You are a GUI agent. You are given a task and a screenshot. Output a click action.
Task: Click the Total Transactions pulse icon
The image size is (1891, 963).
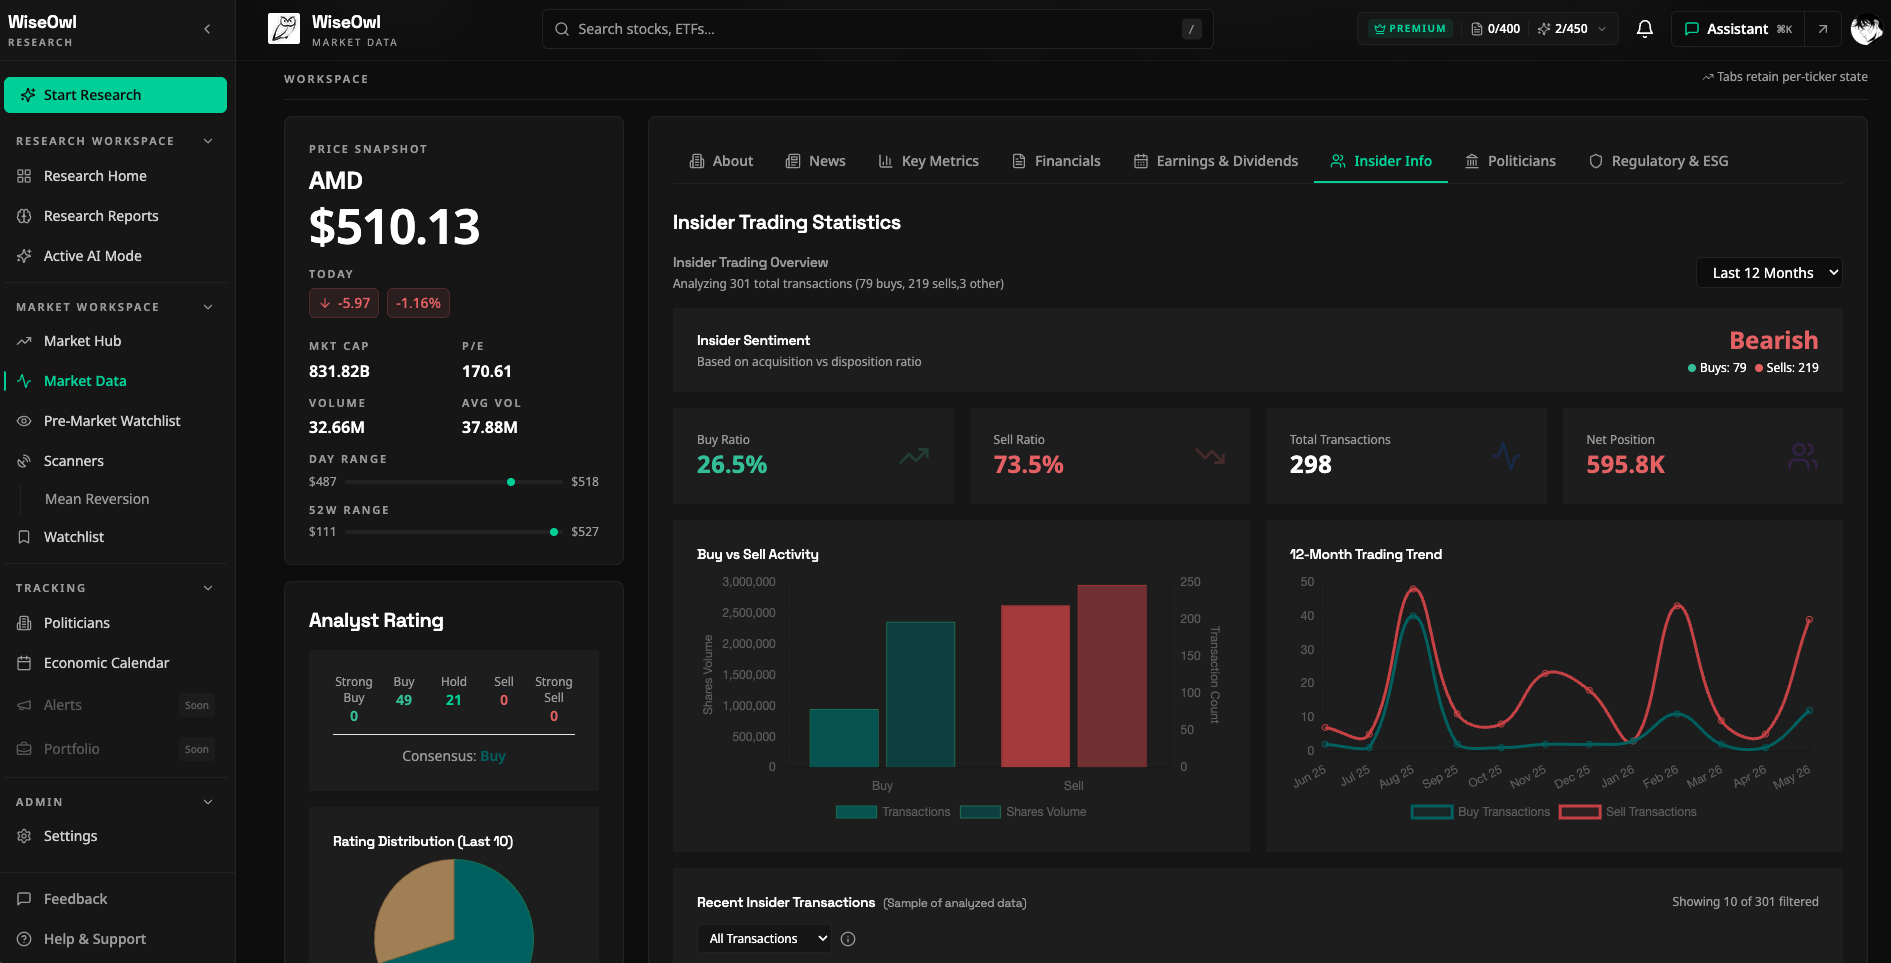pyautogui.click(x=1506, y=456)
